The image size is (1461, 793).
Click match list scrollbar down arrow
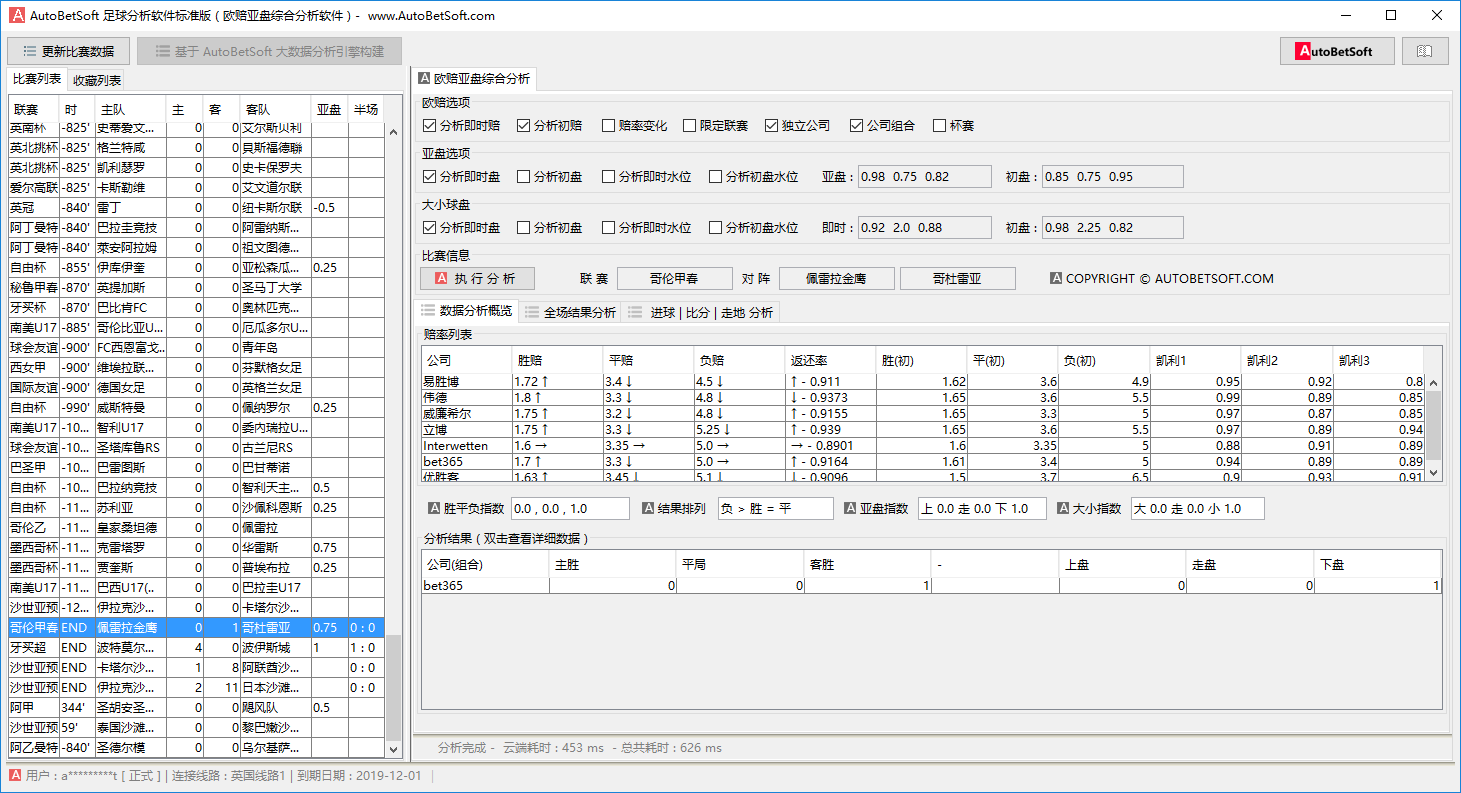coord(394,748)
